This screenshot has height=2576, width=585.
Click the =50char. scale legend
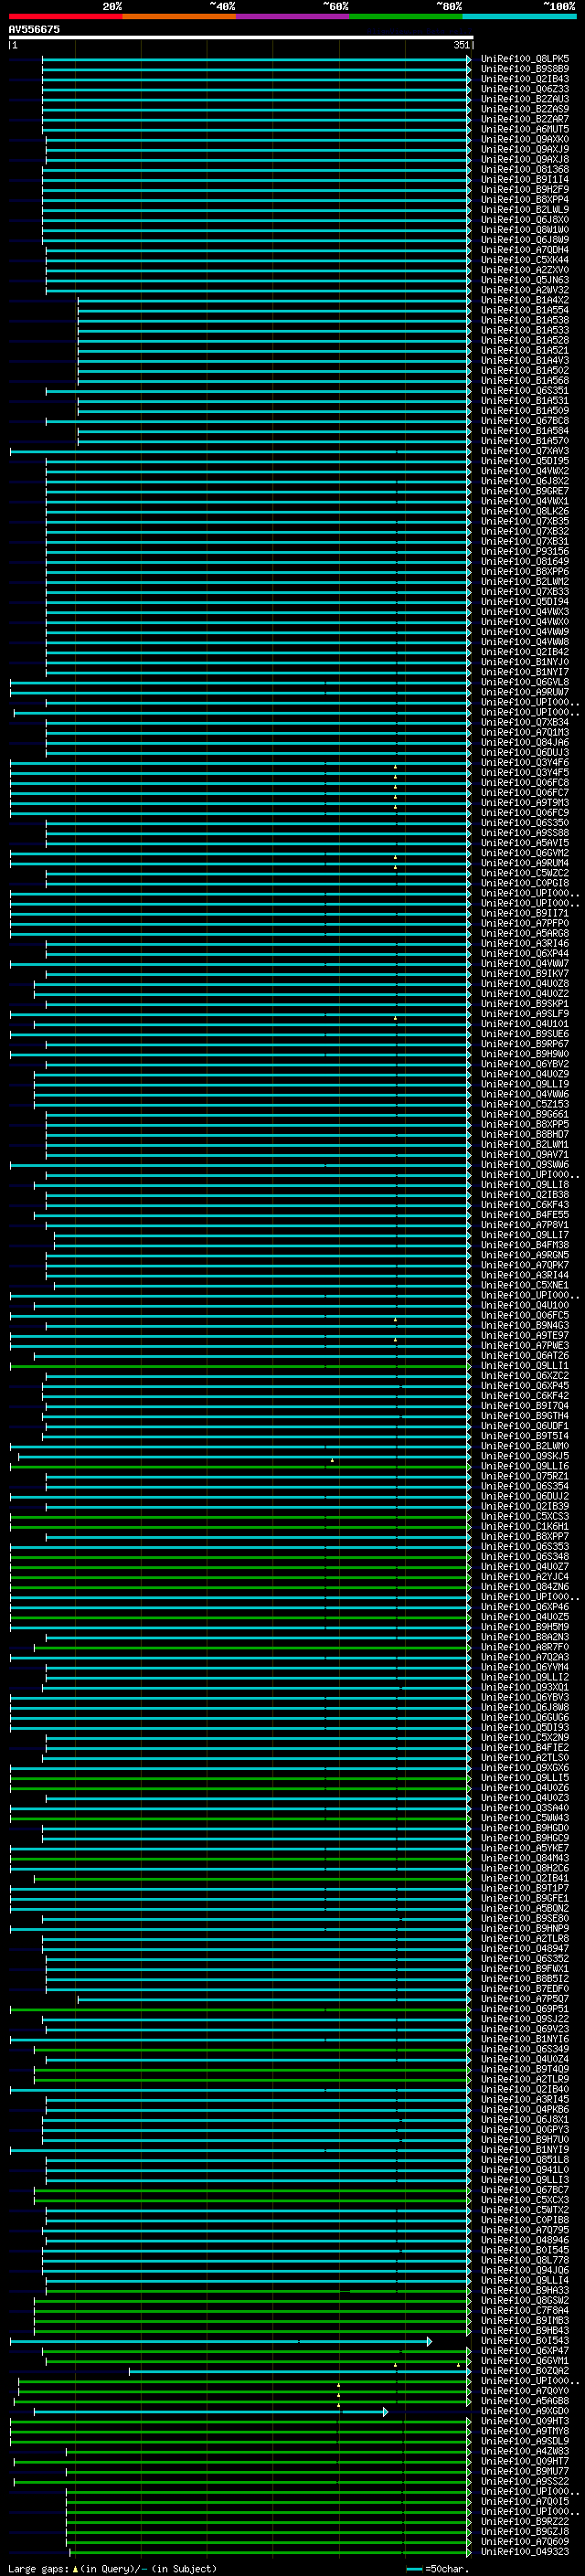pos(437,2568)
